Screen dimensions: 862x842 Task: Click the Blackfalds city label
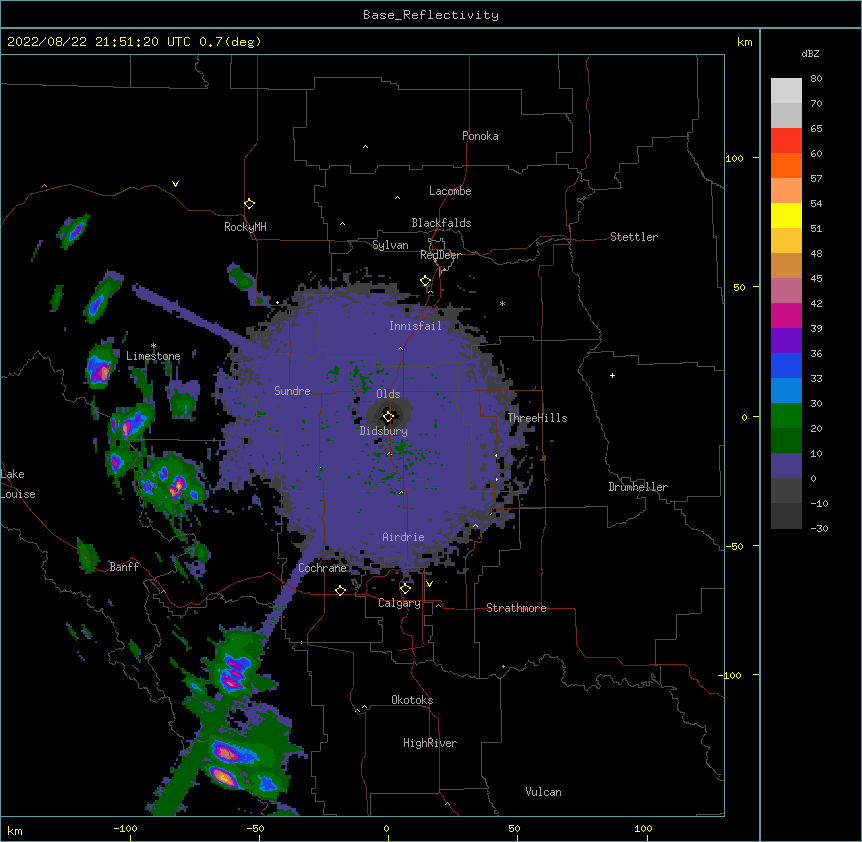pos(441,223)
